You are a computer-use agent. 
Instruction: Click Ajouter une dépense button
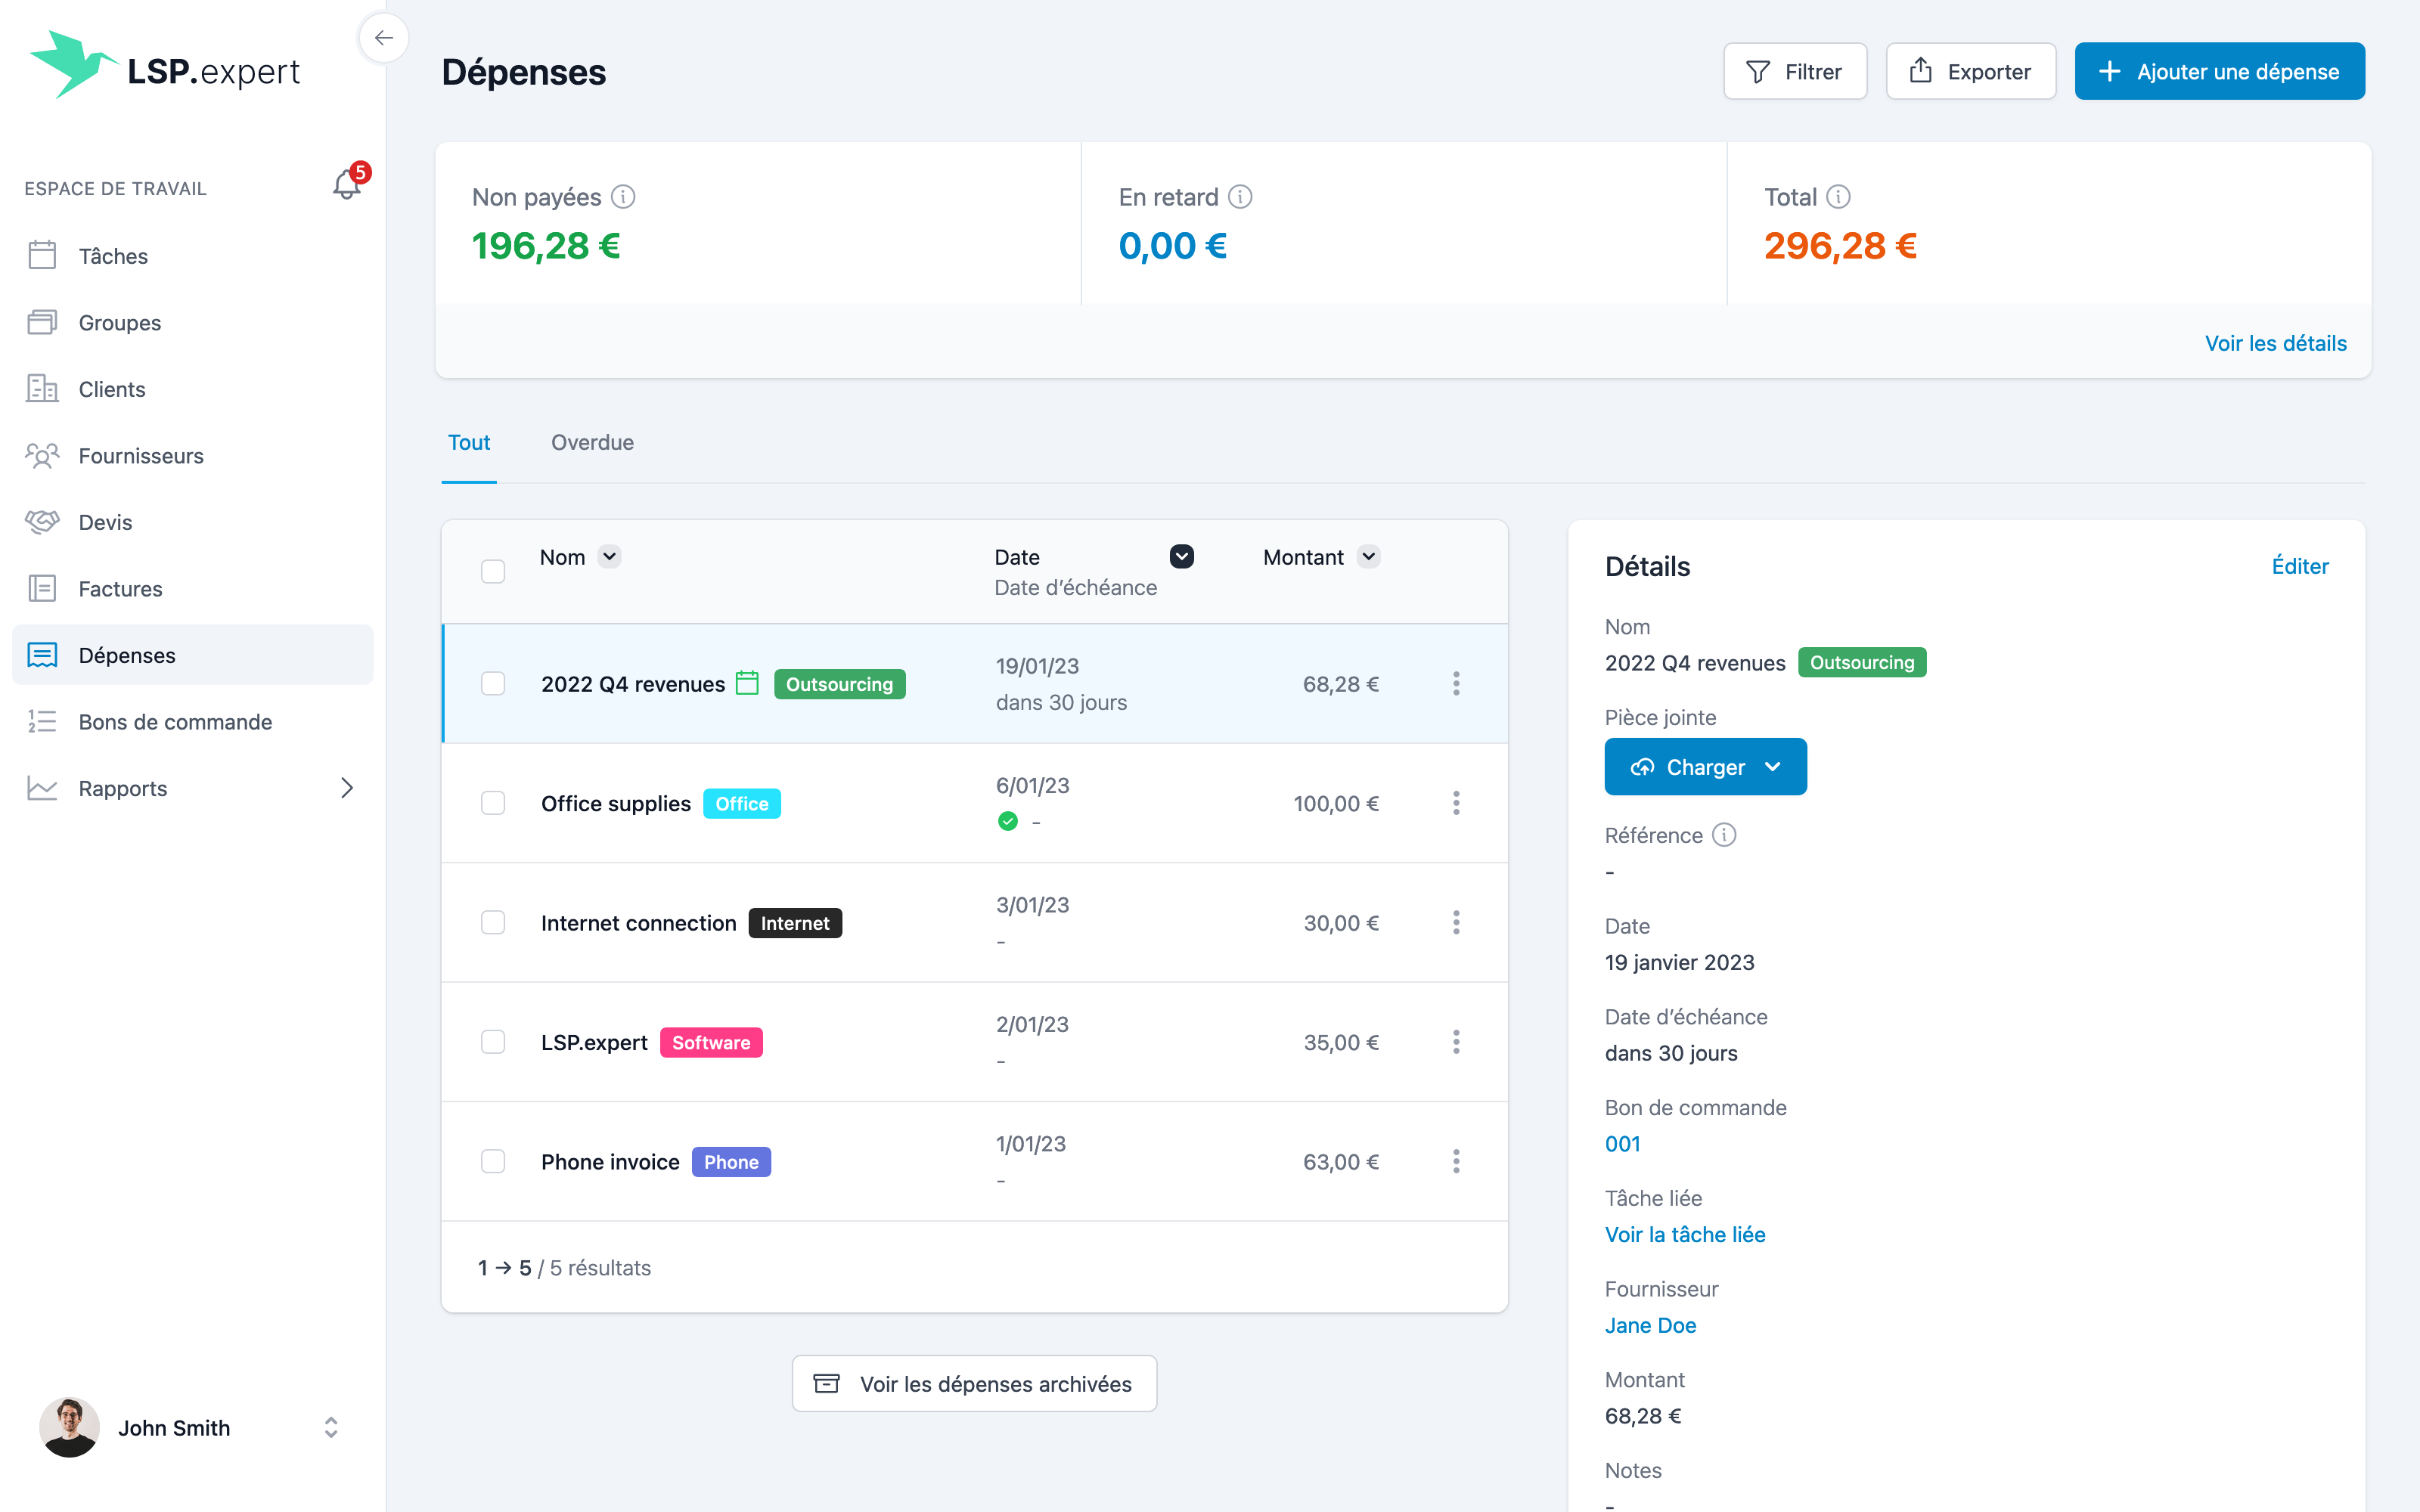pyautogui.click(x=2219, y=71)
